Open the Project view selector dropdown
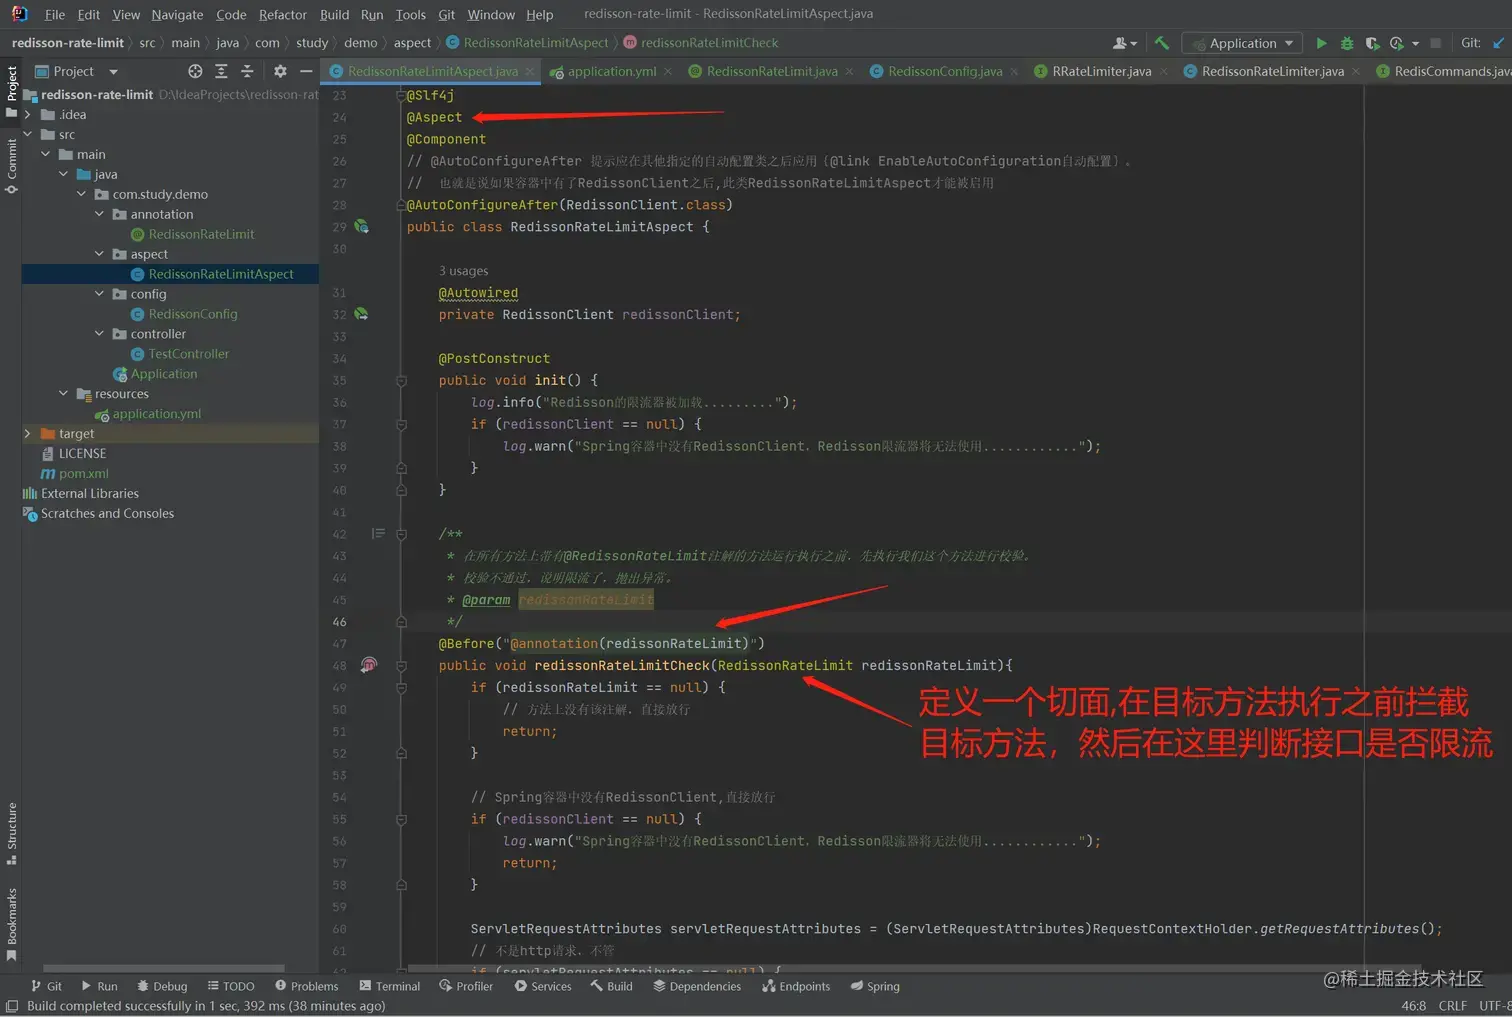Image resolution: width=1512 pixels, height=1017 pixels. [x=76, y=71]
